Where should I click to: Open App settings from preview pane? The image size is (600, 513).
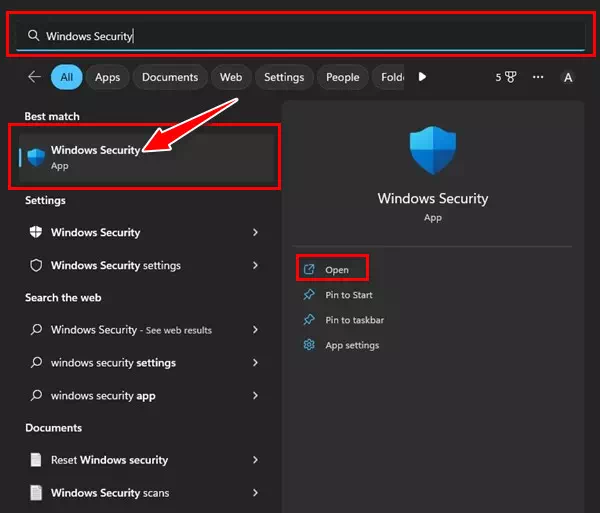coord(352,345)
